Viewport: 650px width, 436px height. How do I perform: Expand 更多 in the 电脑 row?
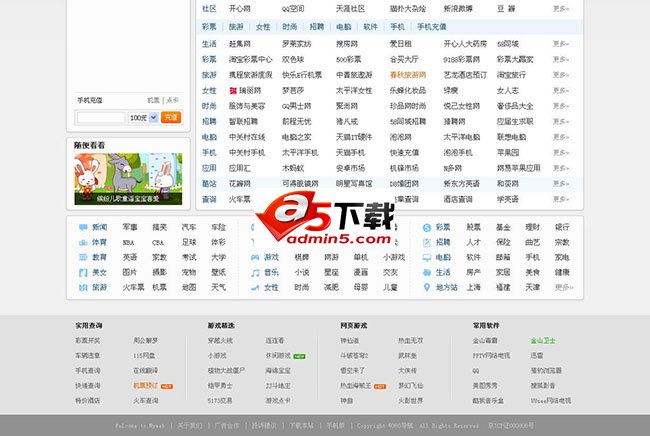(x=560, y=137)
